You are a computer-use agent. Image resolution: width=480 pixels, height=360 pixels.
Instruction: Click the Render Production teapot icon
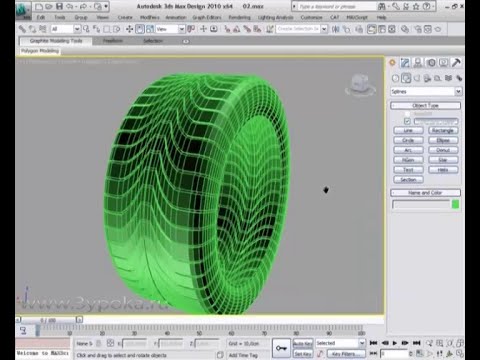coord(438,29)
